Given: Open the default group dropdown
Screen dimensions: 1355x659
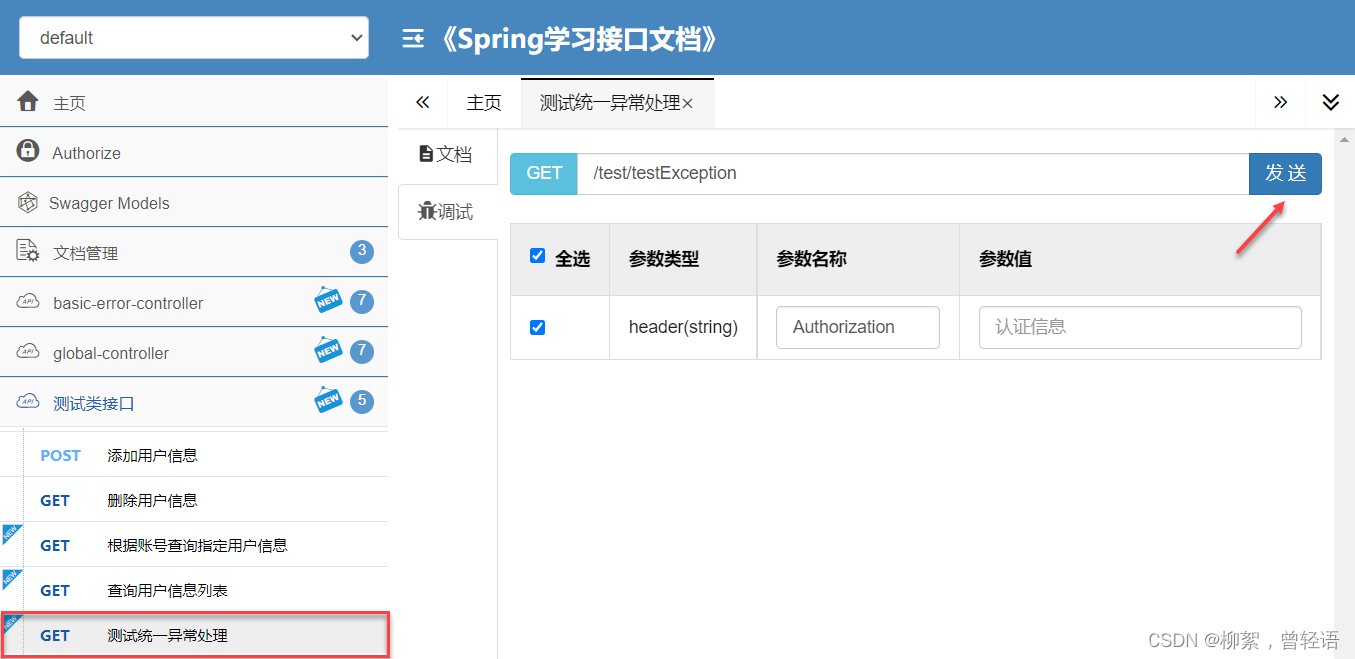Looking at the screenshot, I should coord(194,38).
